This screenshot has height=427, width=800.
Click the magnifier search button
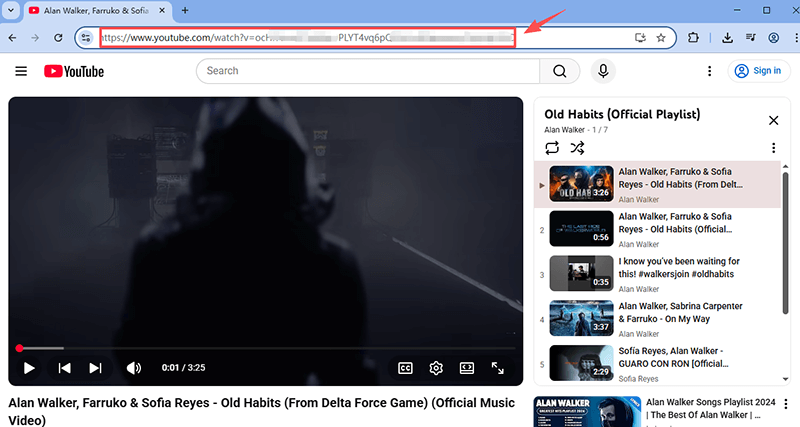coord(560,71)
